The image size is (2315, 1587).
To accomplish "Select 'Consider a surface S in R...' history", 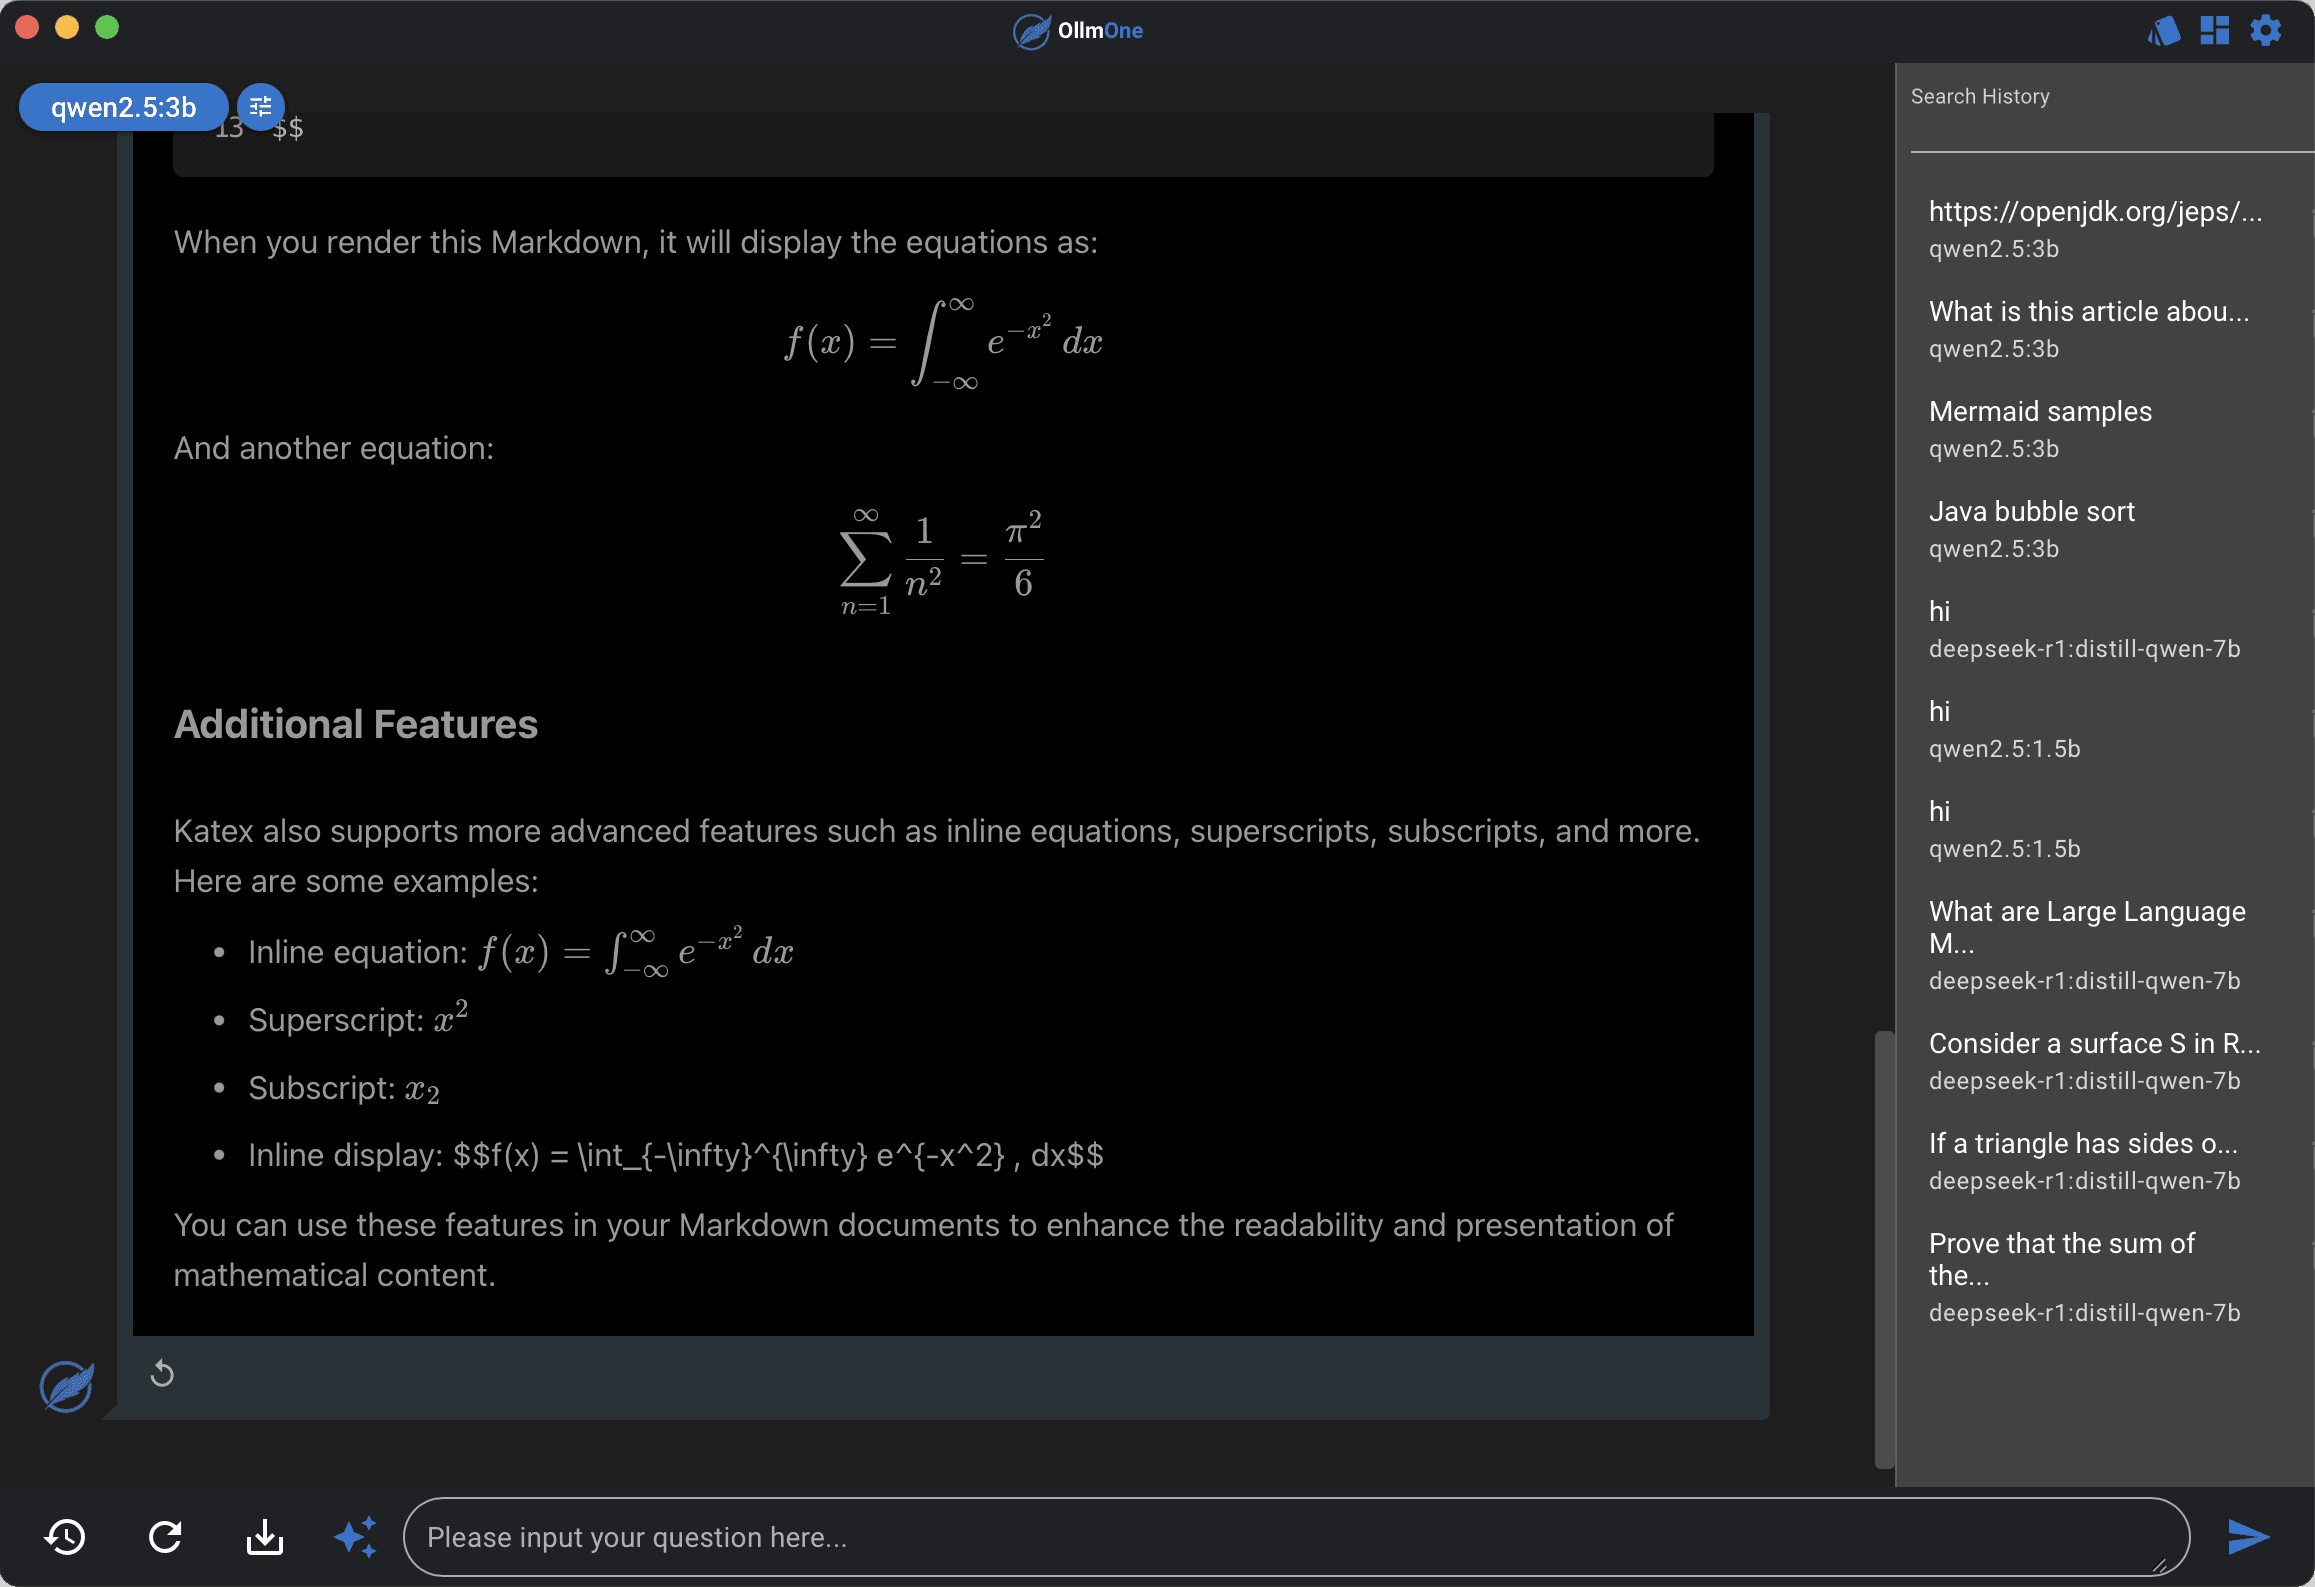I will pyautogui.click(x=2094, y=1043).
